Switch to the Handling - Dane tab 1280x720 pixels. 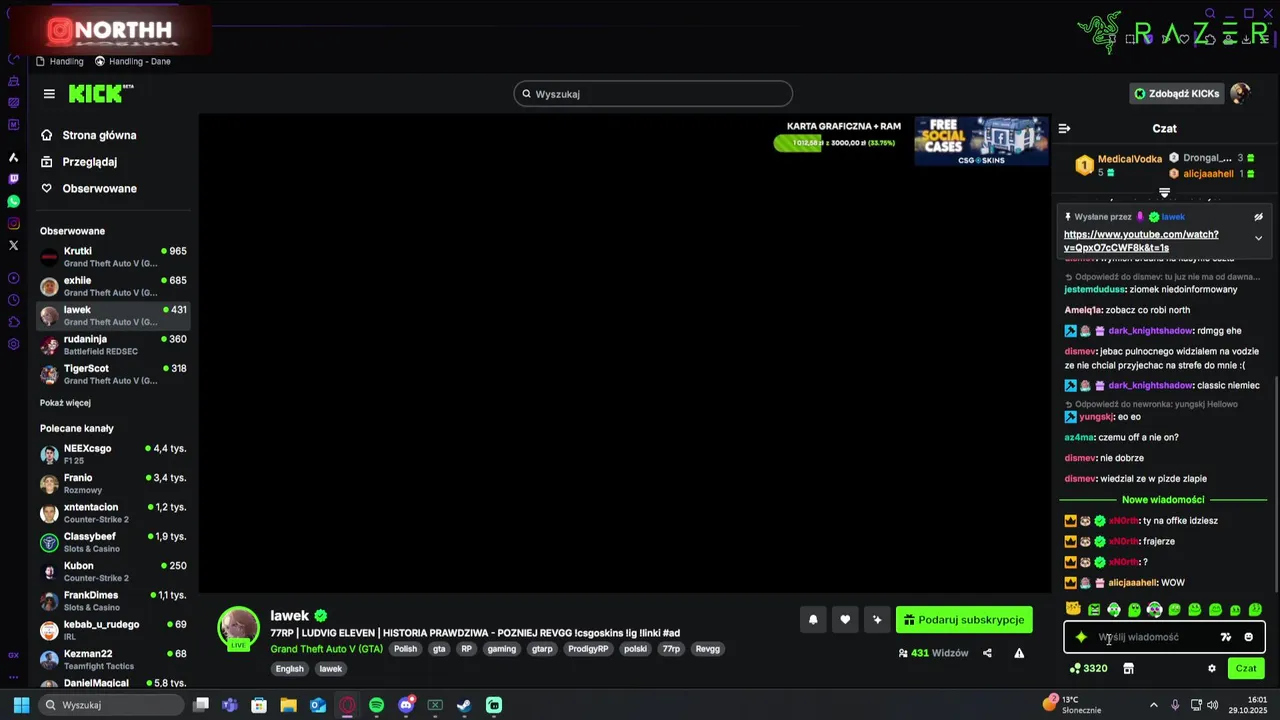(133, 61)
